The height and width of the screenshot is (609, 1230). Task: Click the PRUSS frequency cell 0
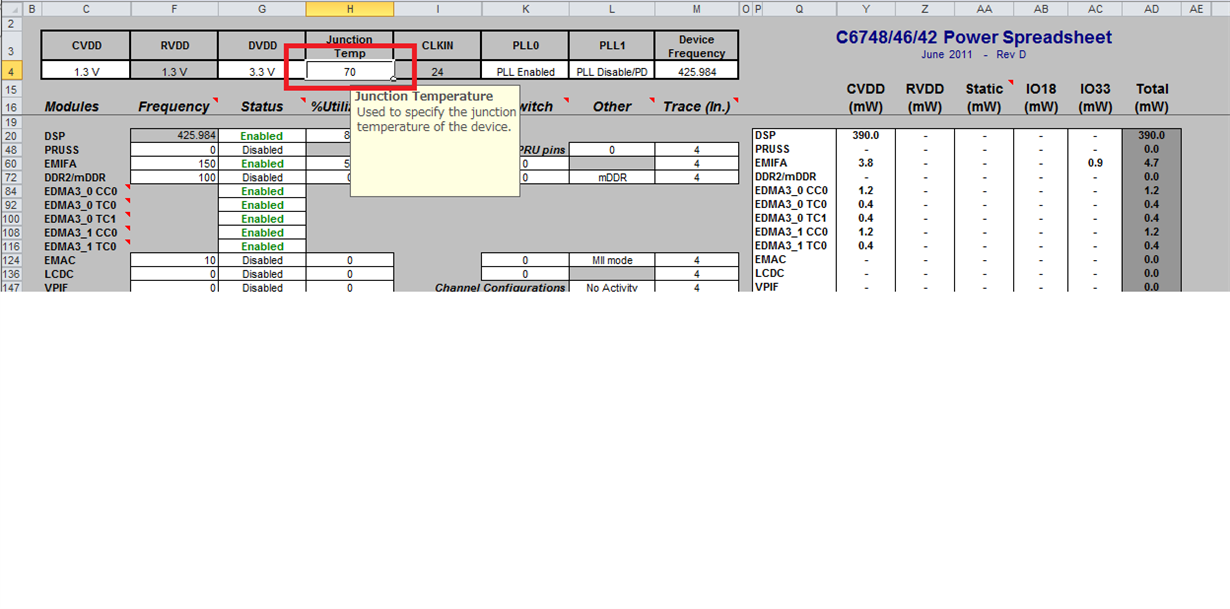click(174, 149)
